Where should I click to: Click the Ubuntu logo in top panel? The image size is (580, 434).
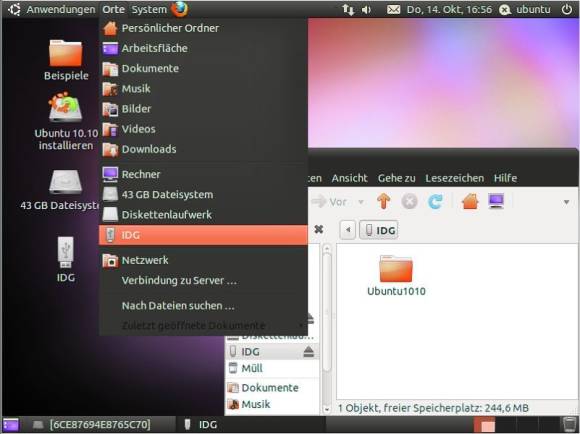click(x=14, y=10)
